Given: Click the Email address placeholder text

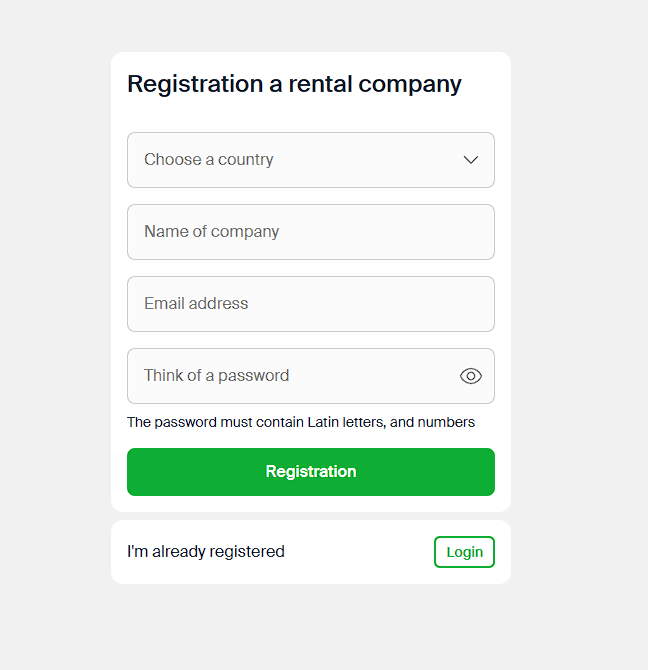Looking at the screenshot, I should point(196,304).
